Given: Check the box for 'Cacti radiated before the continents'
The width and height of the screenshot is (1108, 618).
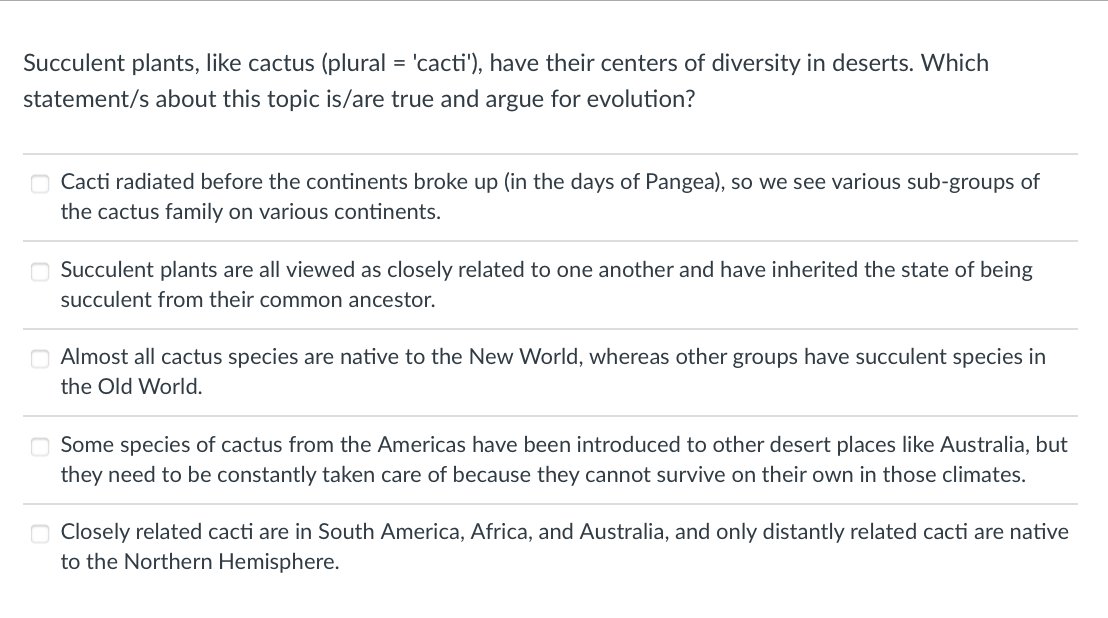Looking at the screenshot, I should click(40, 184).
